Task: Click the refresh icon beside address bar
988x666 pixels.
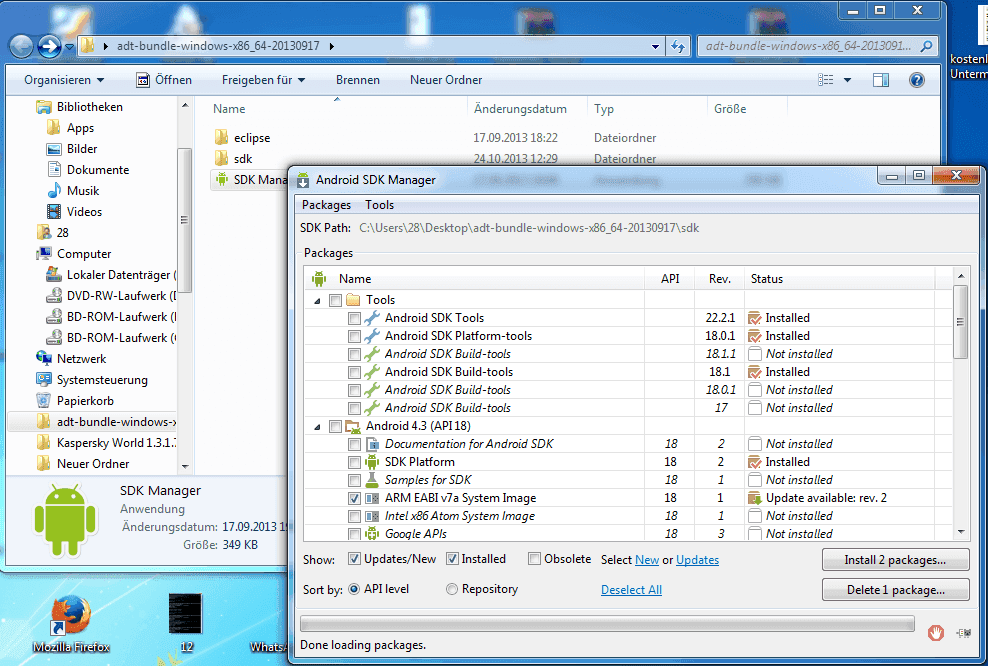Action: point(678,46)
